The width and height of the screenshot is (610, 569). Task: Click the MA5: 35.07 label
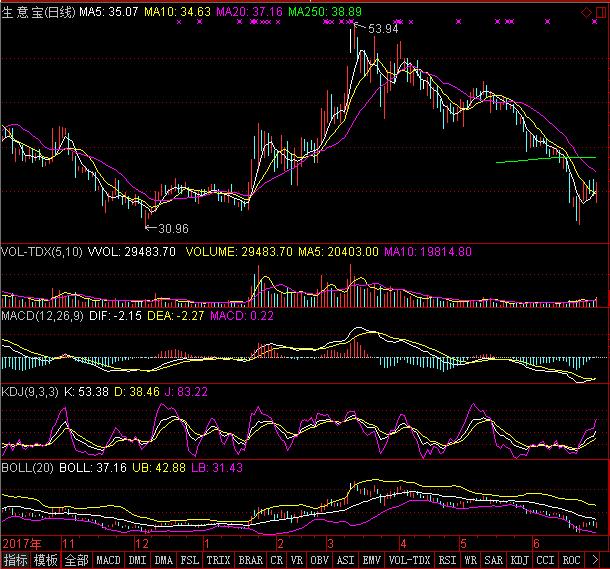point(109,12)
